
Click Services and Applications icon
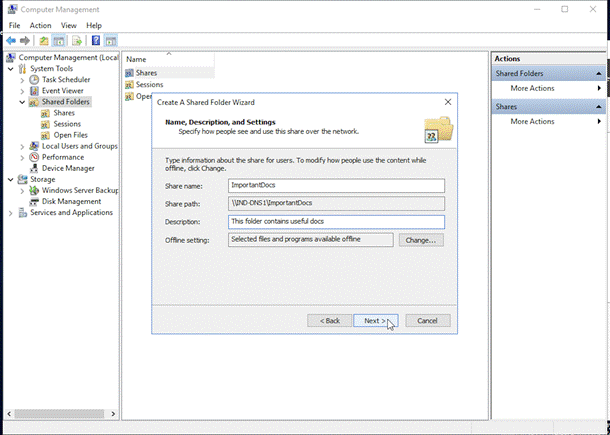point(23,213)
